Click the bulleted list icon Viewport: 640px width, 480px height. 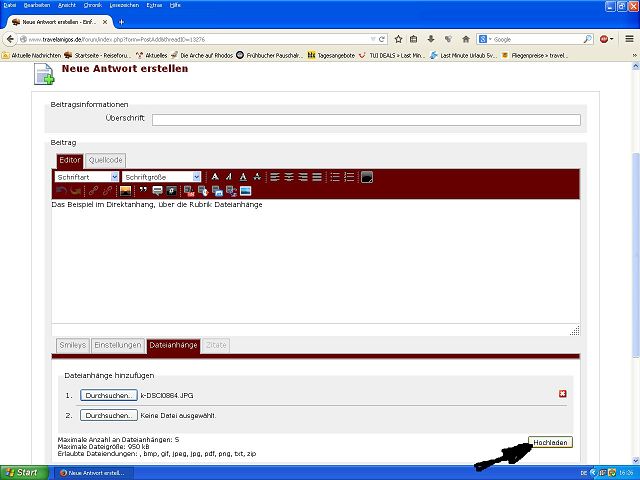pyautogui.click(x=335, y=177)
